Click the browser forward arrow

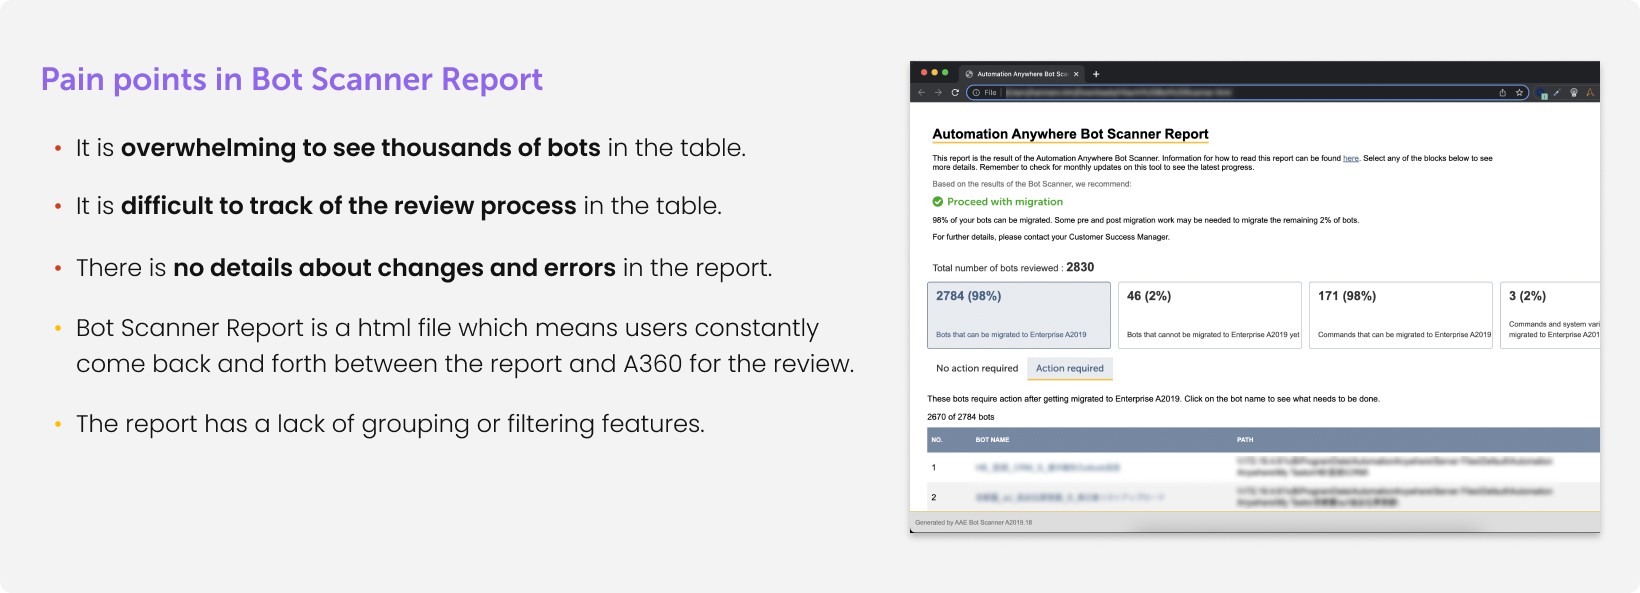click(x=938, y=93)
